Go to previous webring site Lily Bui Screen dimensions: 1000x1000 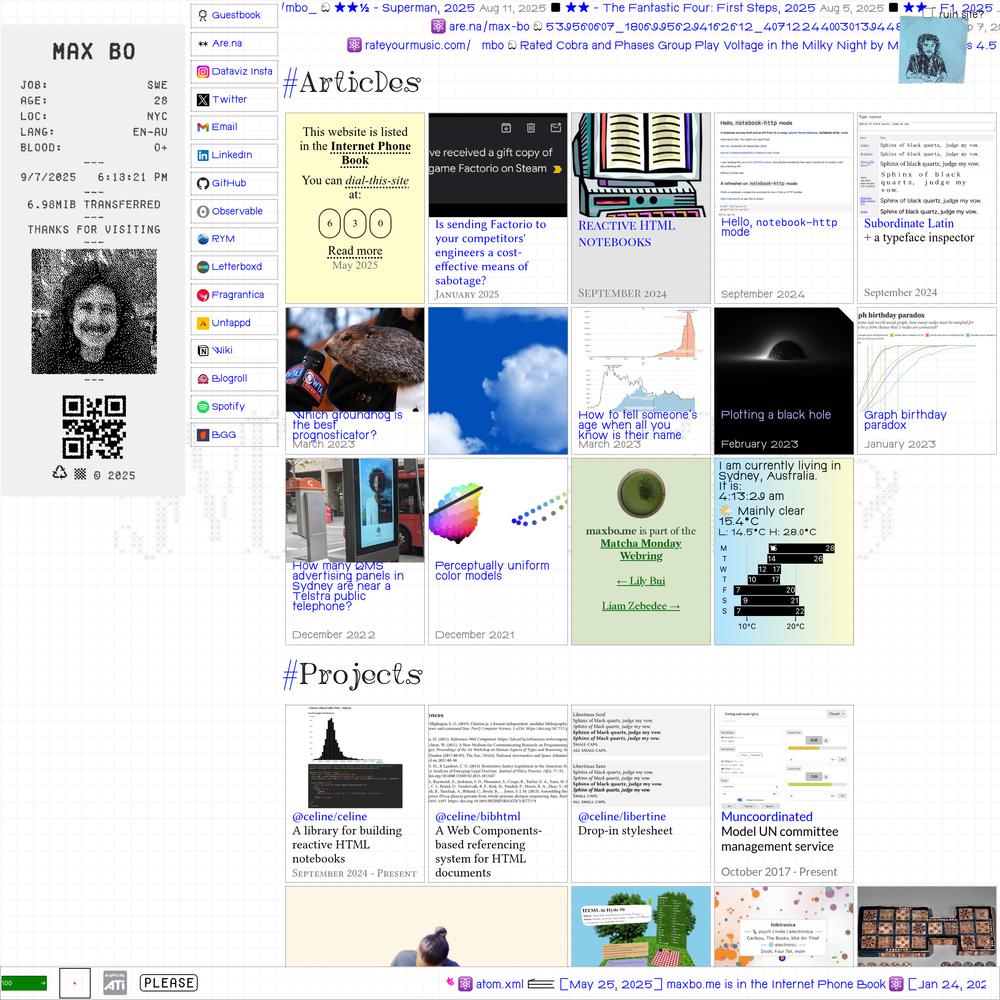(x=641, y=581)
